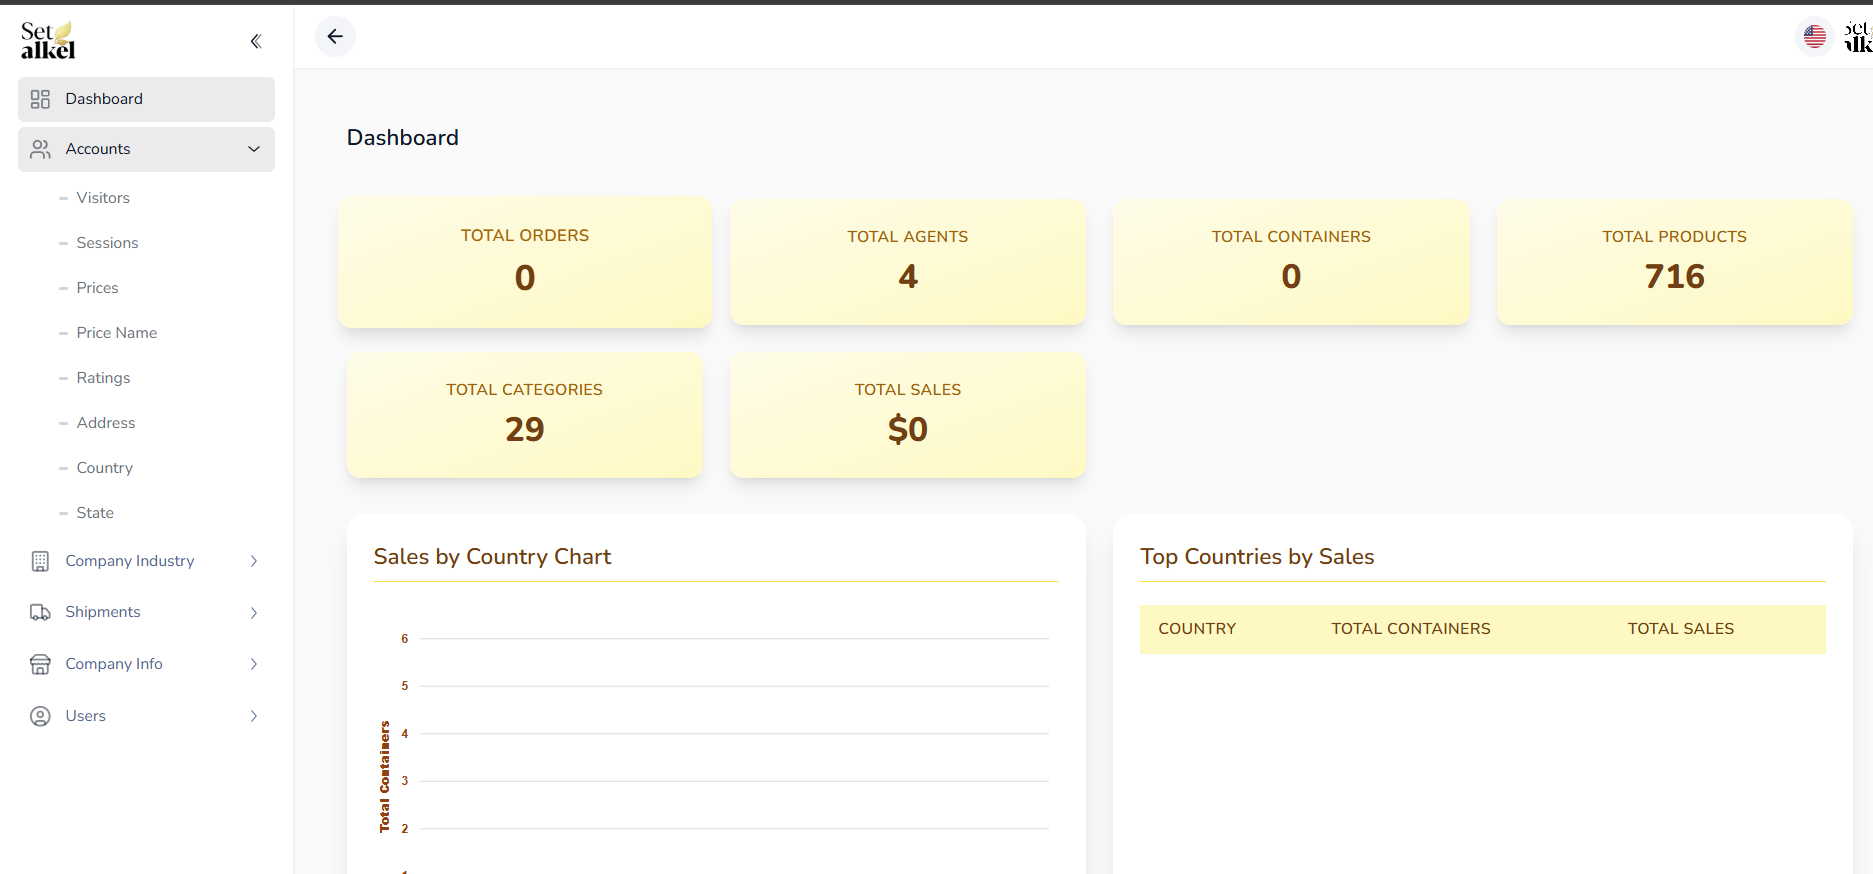
Task: Open State under Accounts
Action: [95, 513]
